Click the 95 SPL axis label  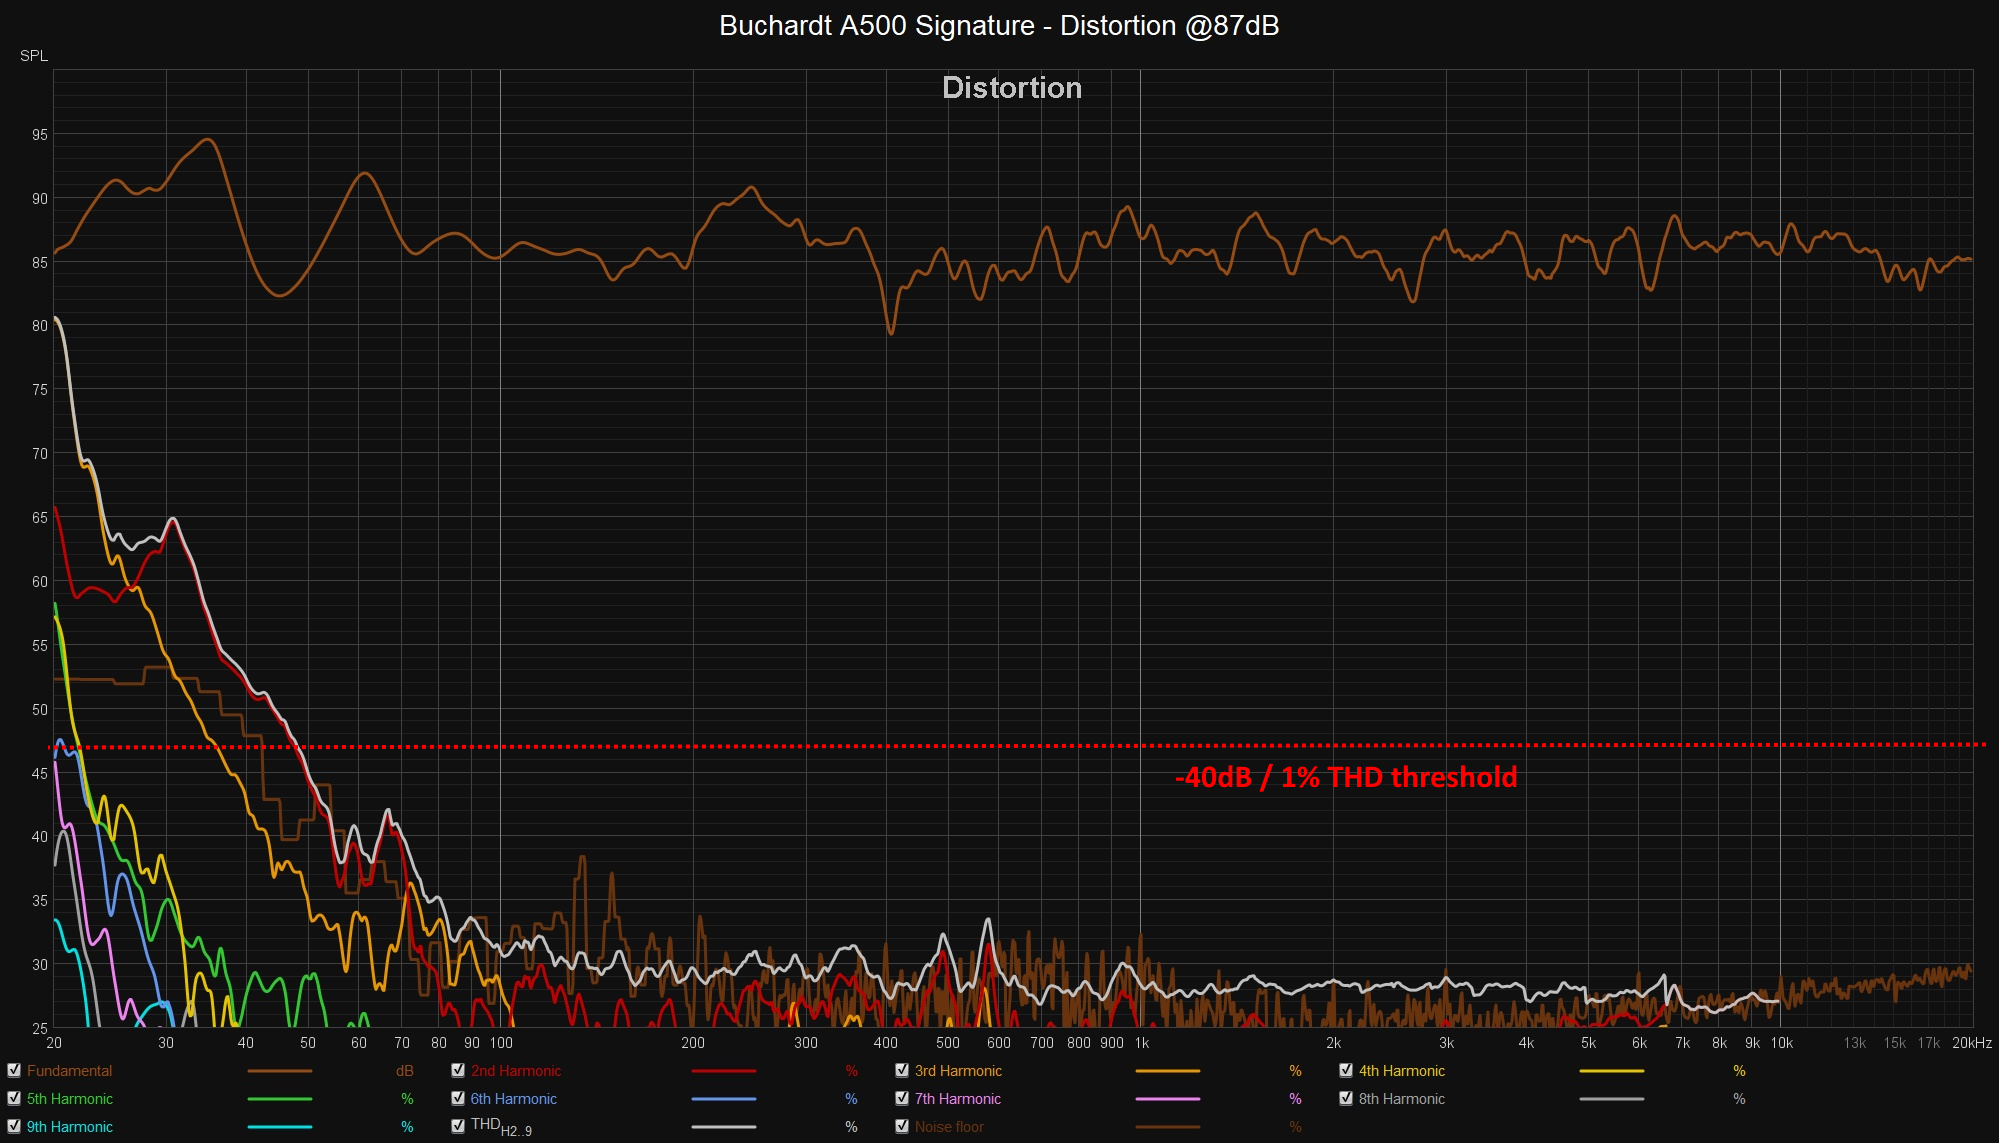[x=40, y=134]
